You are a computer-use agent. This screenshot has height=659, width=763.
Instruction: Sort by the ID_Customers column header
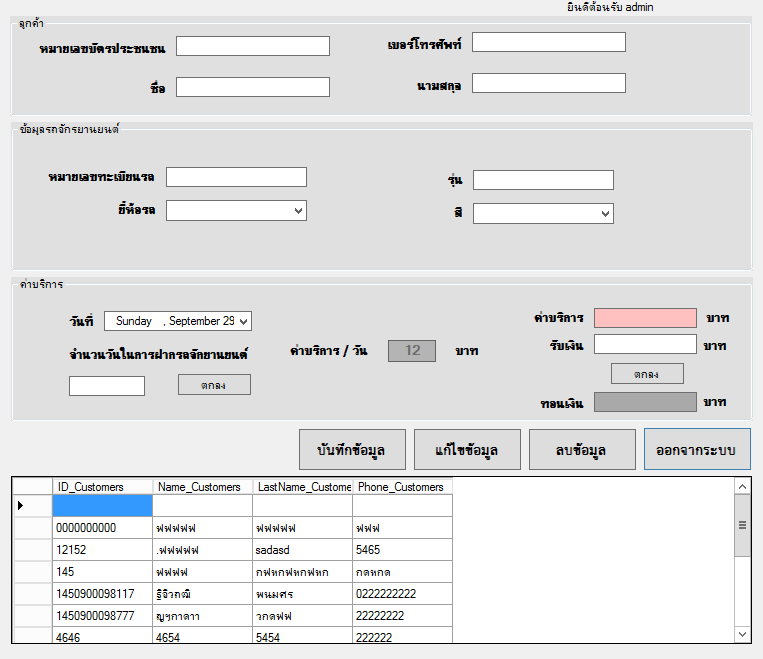point(102,487)
